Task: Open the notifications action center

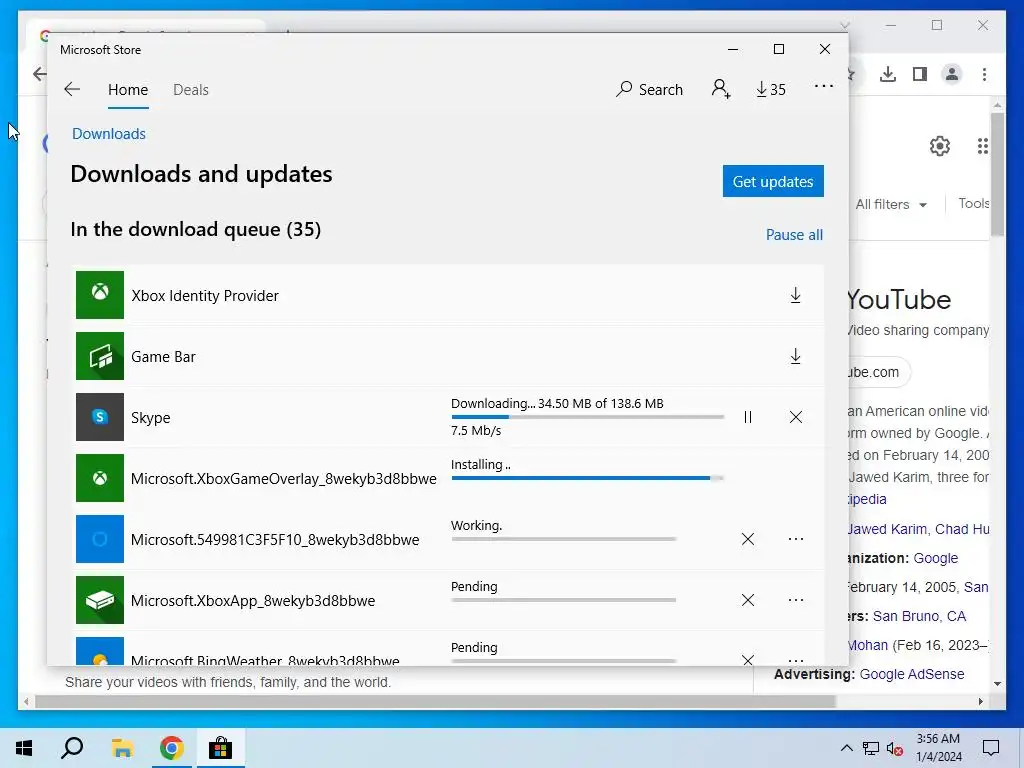Action: [x=991, y=748]
